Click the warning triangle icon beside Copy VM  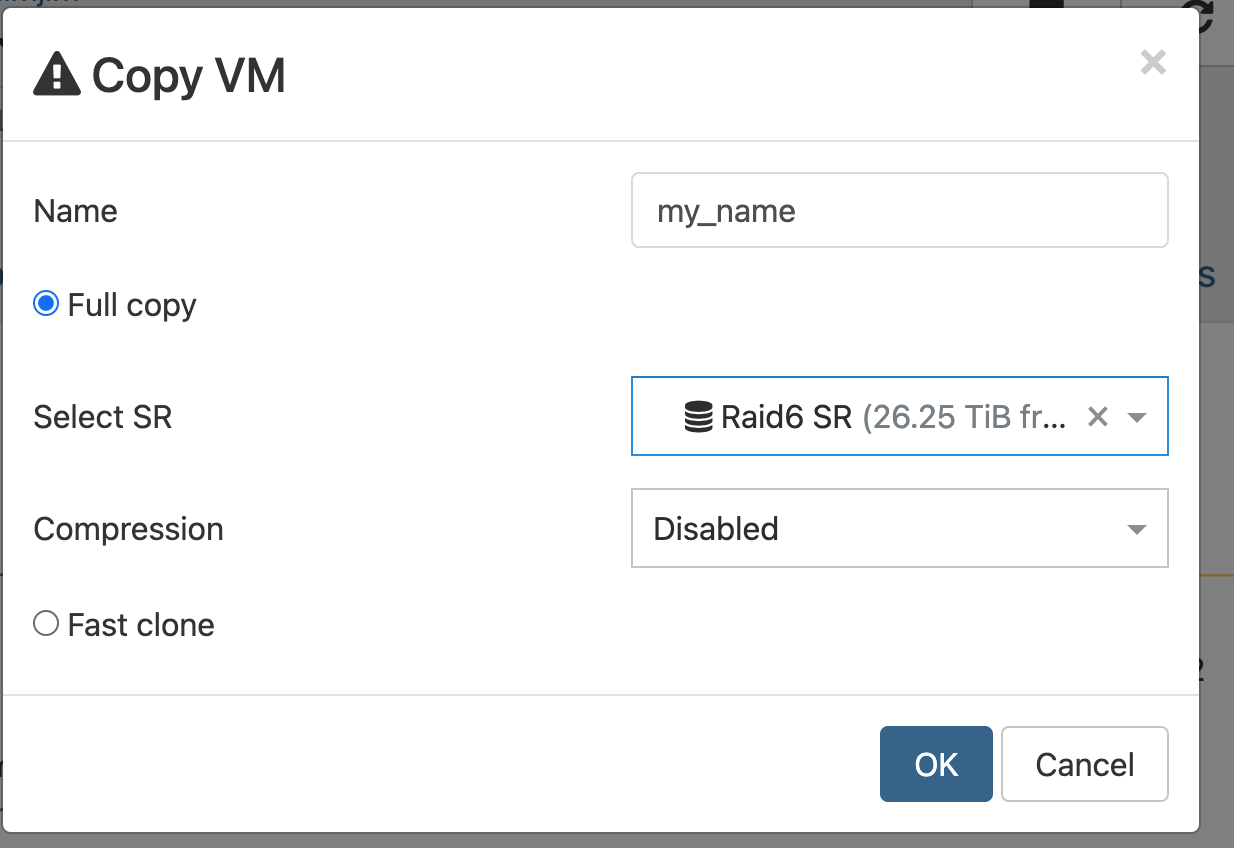[57, 75]
